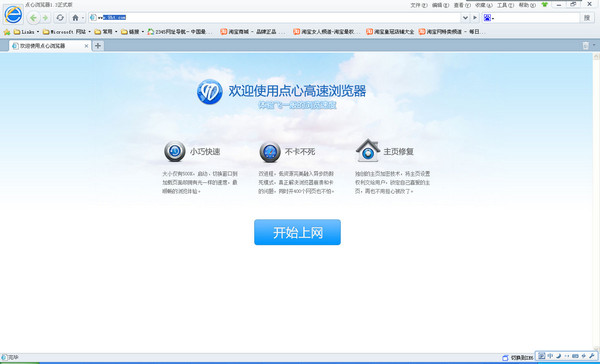Open the 工具(T) menu
Image resolution: width=600 pixels, height=364 pixels.
[x=505, y=5]
